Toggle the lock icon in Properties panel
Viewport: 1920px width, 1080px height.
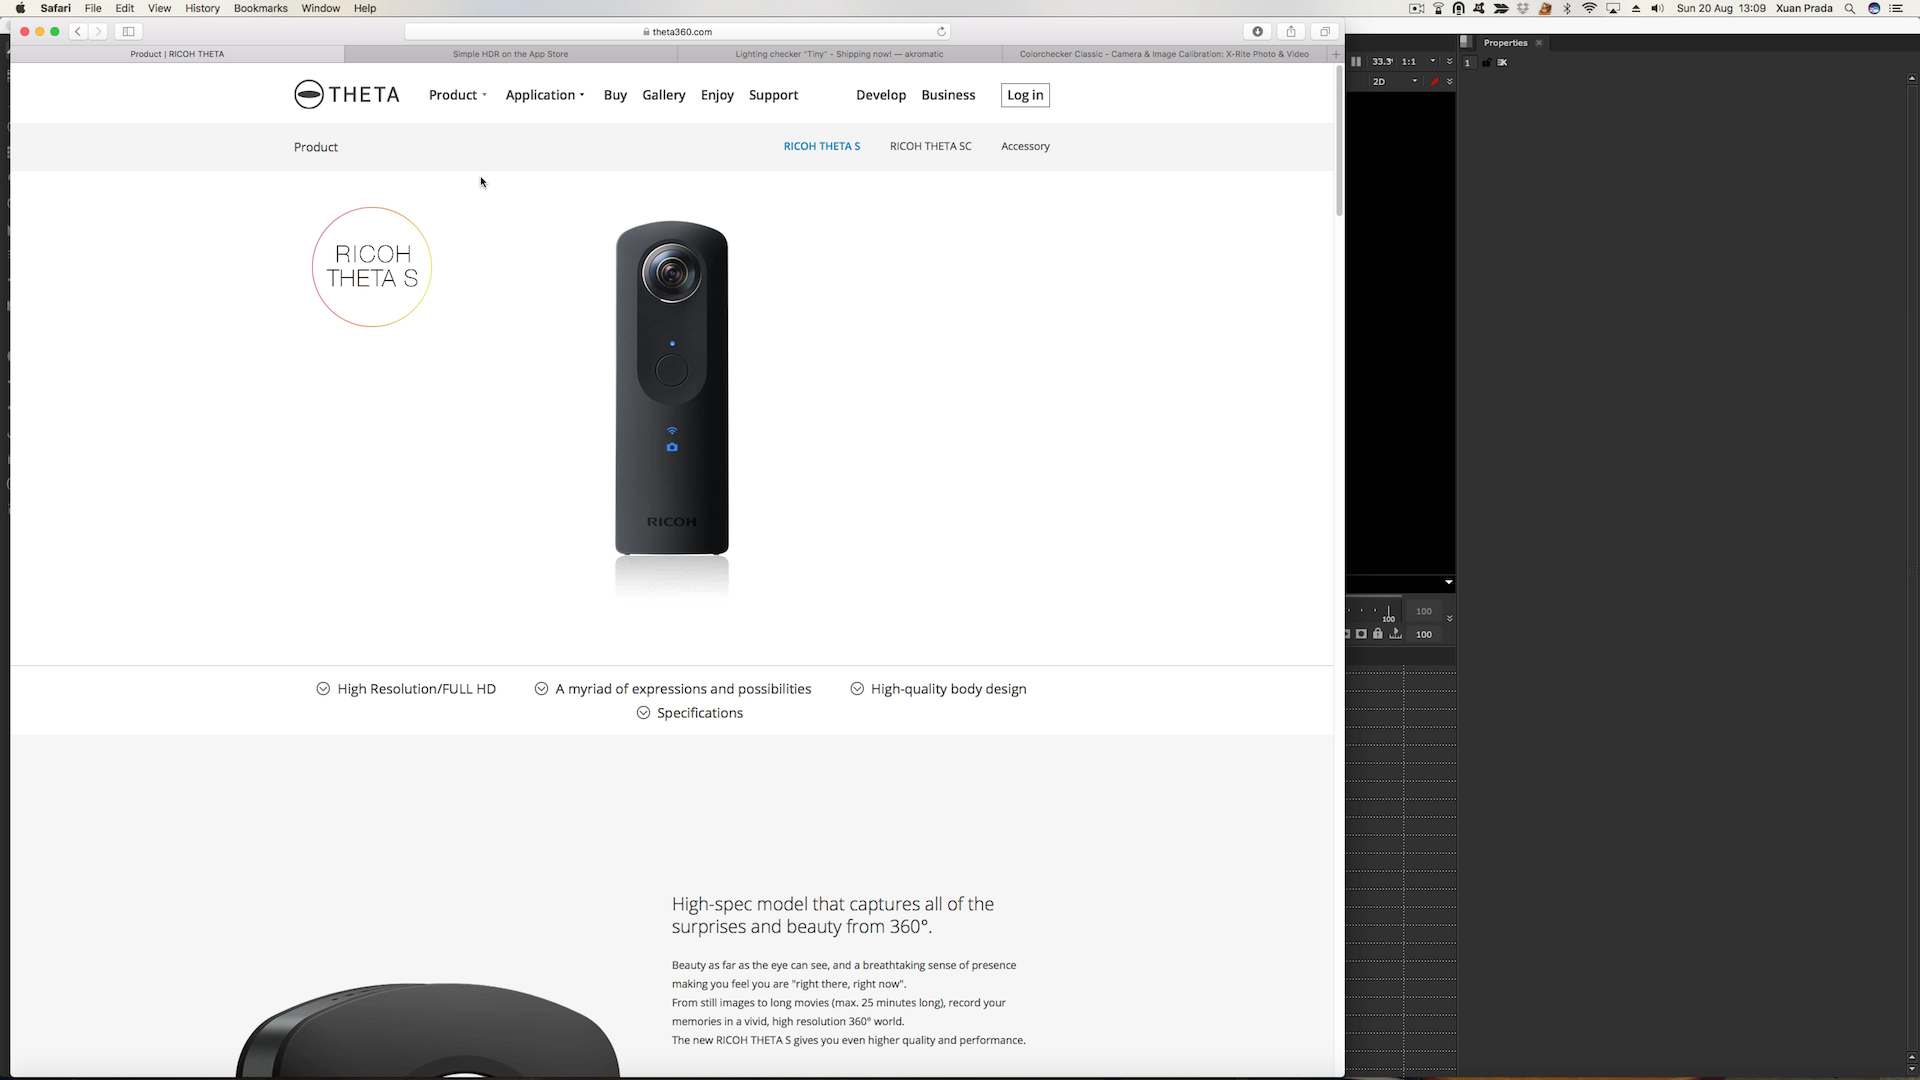[1486, 62]
